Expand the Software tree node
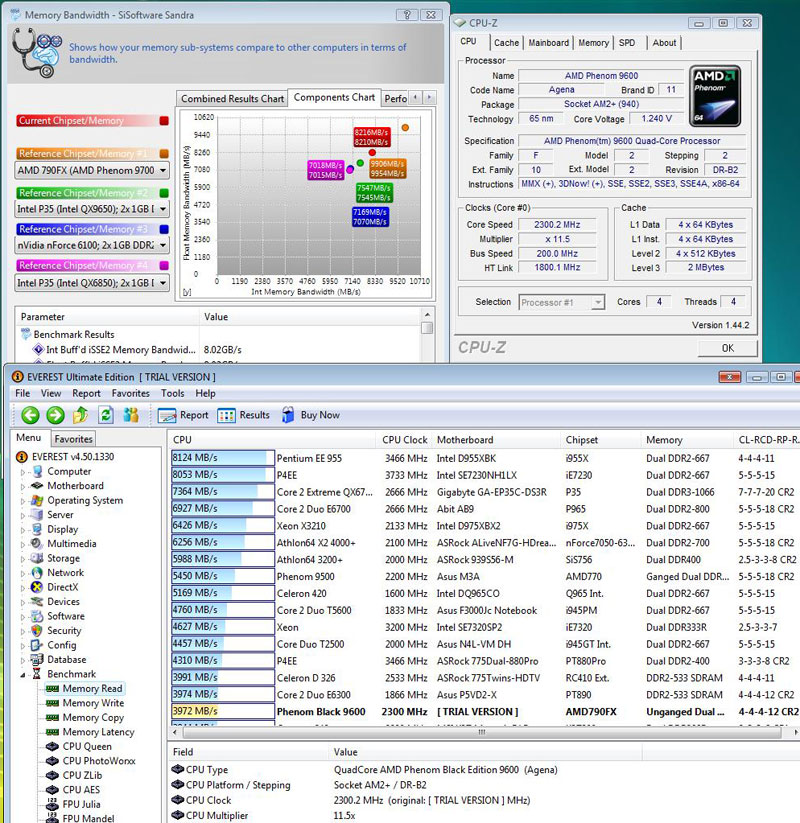Viewport: 800px width, 823px height. pos(23,616)
